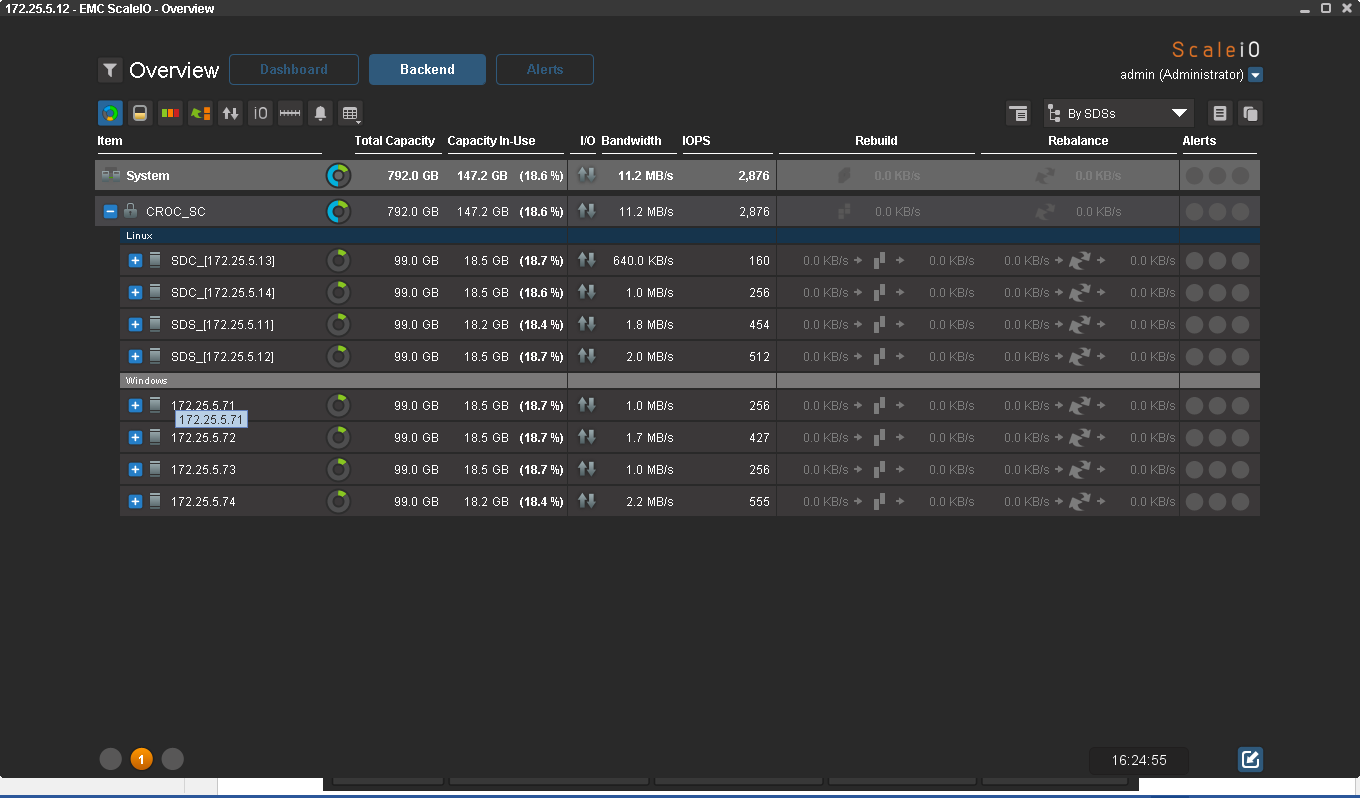Select the Windows group header
The image size is (1360, 798).
[689, 381]
